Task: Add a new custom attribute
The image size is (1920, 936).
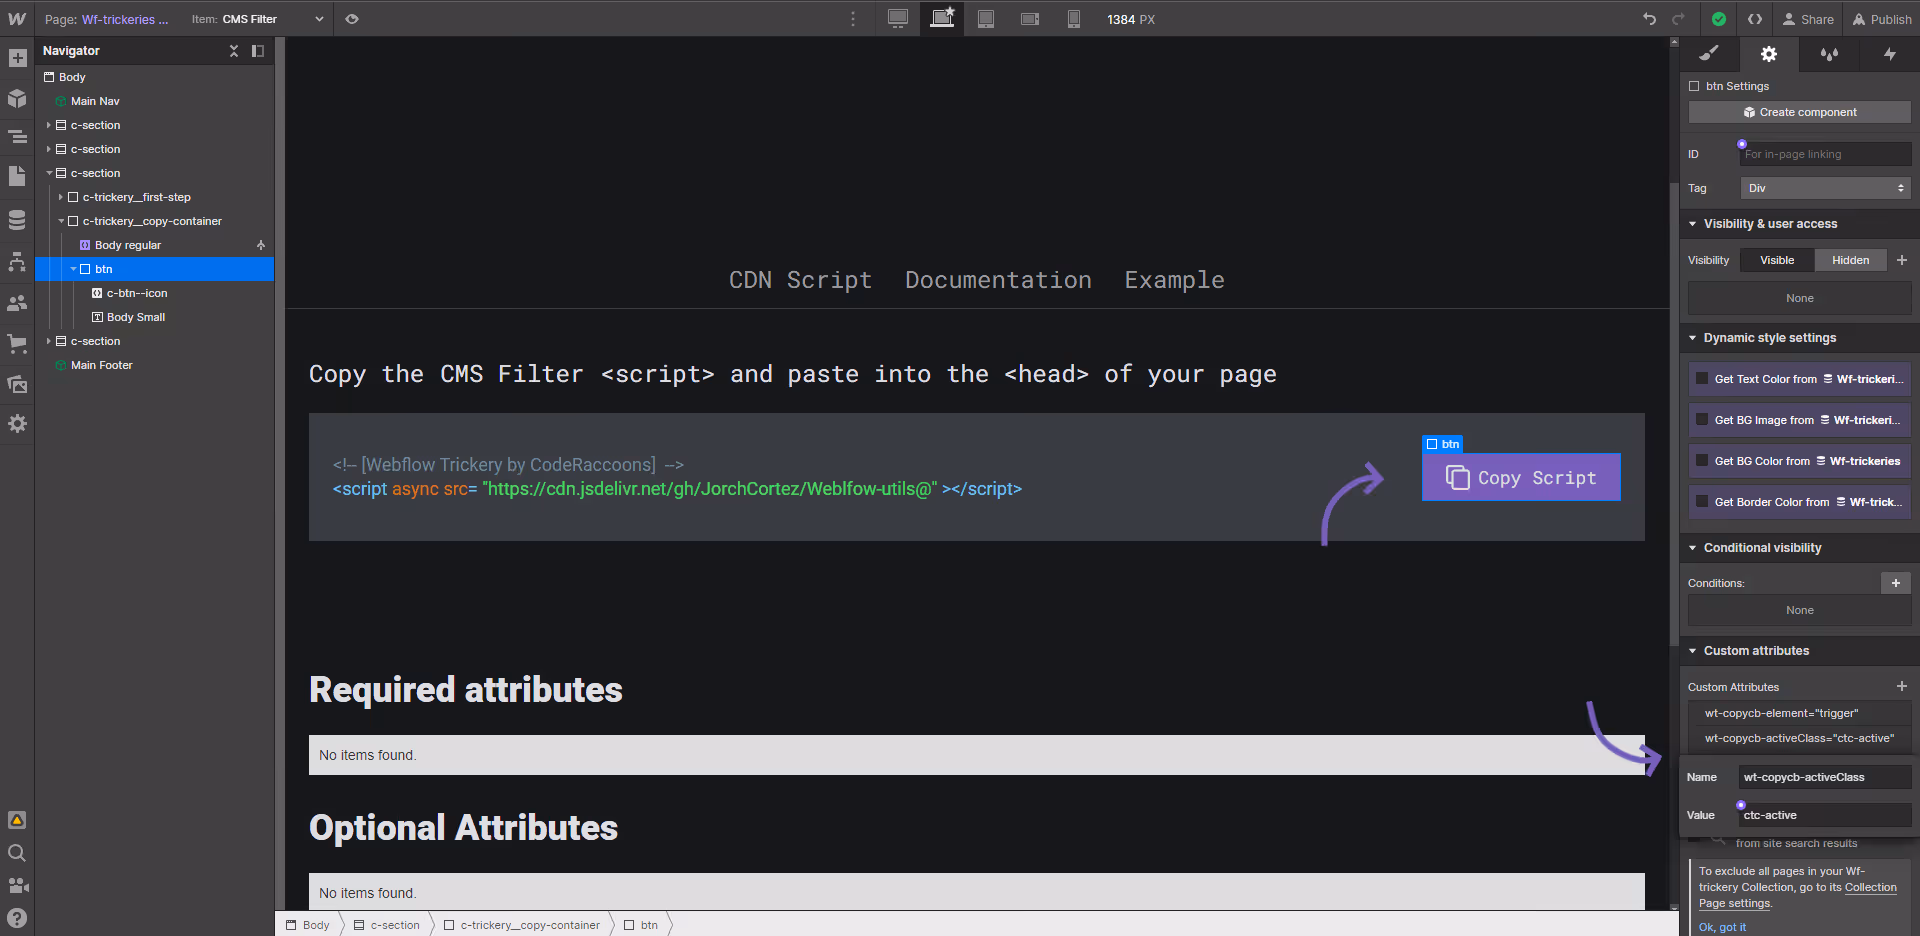Action: click(x=1901, y=686)
